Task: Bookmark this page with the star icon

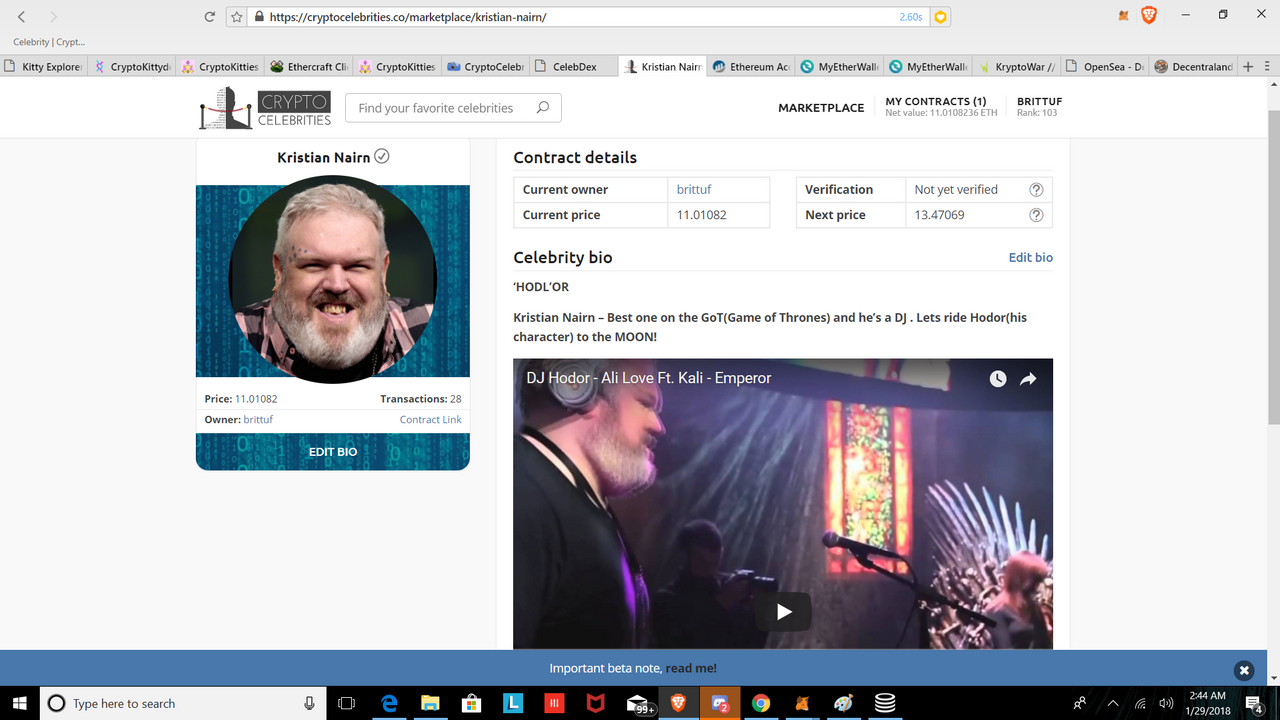Action: click(237, 17)
